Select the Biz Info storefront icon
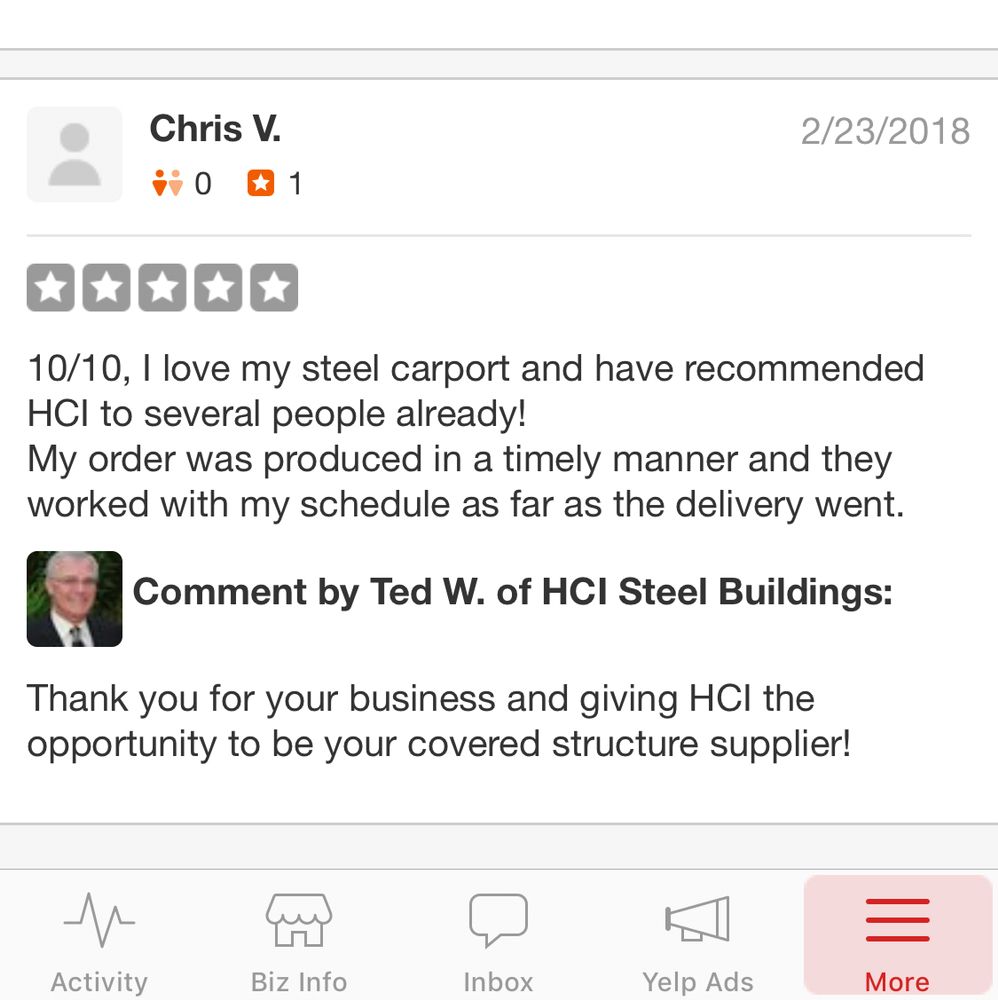The height and width of the screenshot is (1000, 998). pos(298,916)
